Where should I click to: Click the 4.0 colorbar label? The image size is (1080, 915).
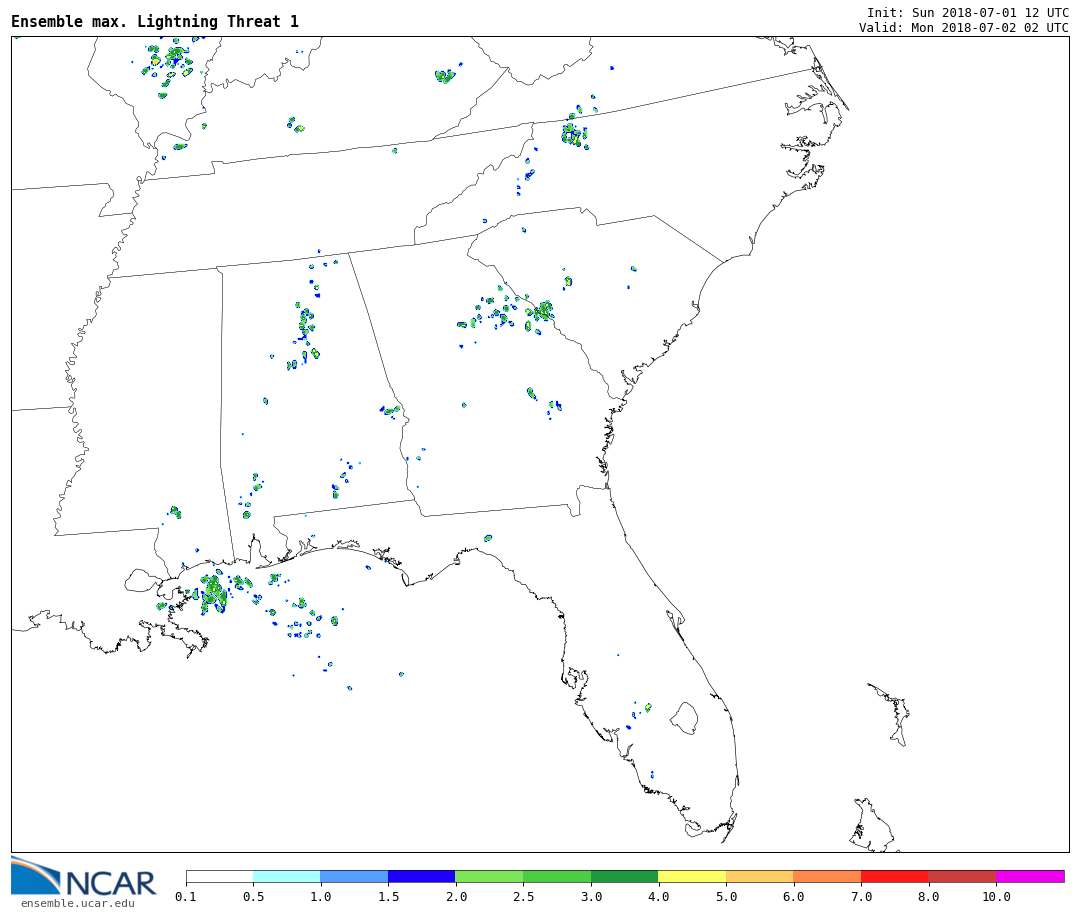click(x=658, y=896)
